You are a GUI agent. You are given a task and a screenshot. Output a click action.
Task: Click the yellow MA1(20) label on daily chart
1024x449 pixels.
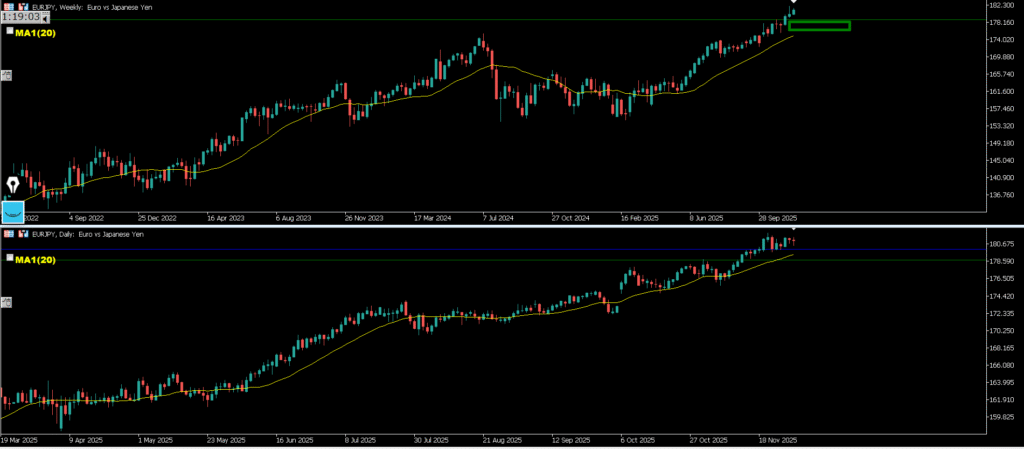(35, 259)
